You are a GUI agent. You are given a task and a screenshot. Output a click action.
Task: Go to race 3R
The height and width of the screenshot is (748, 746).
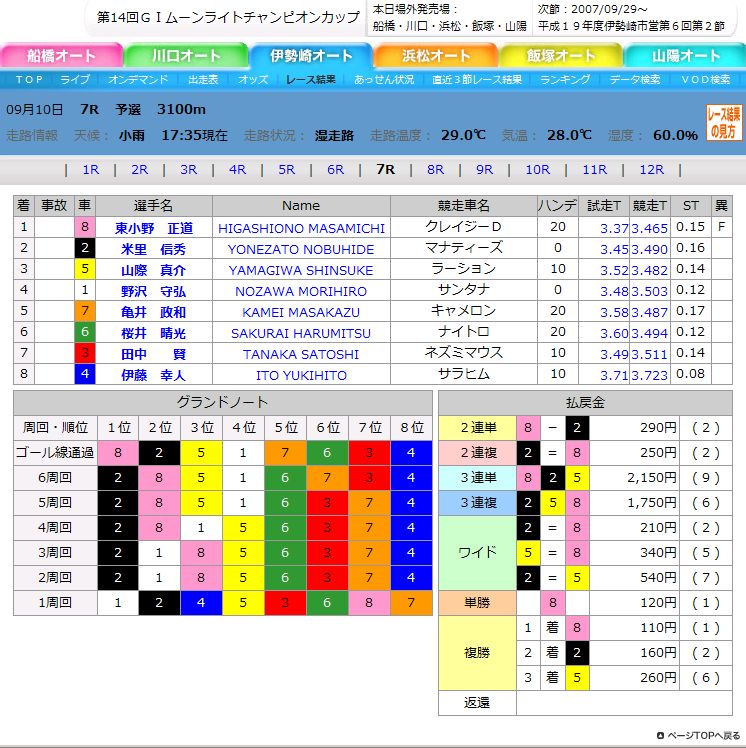[x=188, y=169]
